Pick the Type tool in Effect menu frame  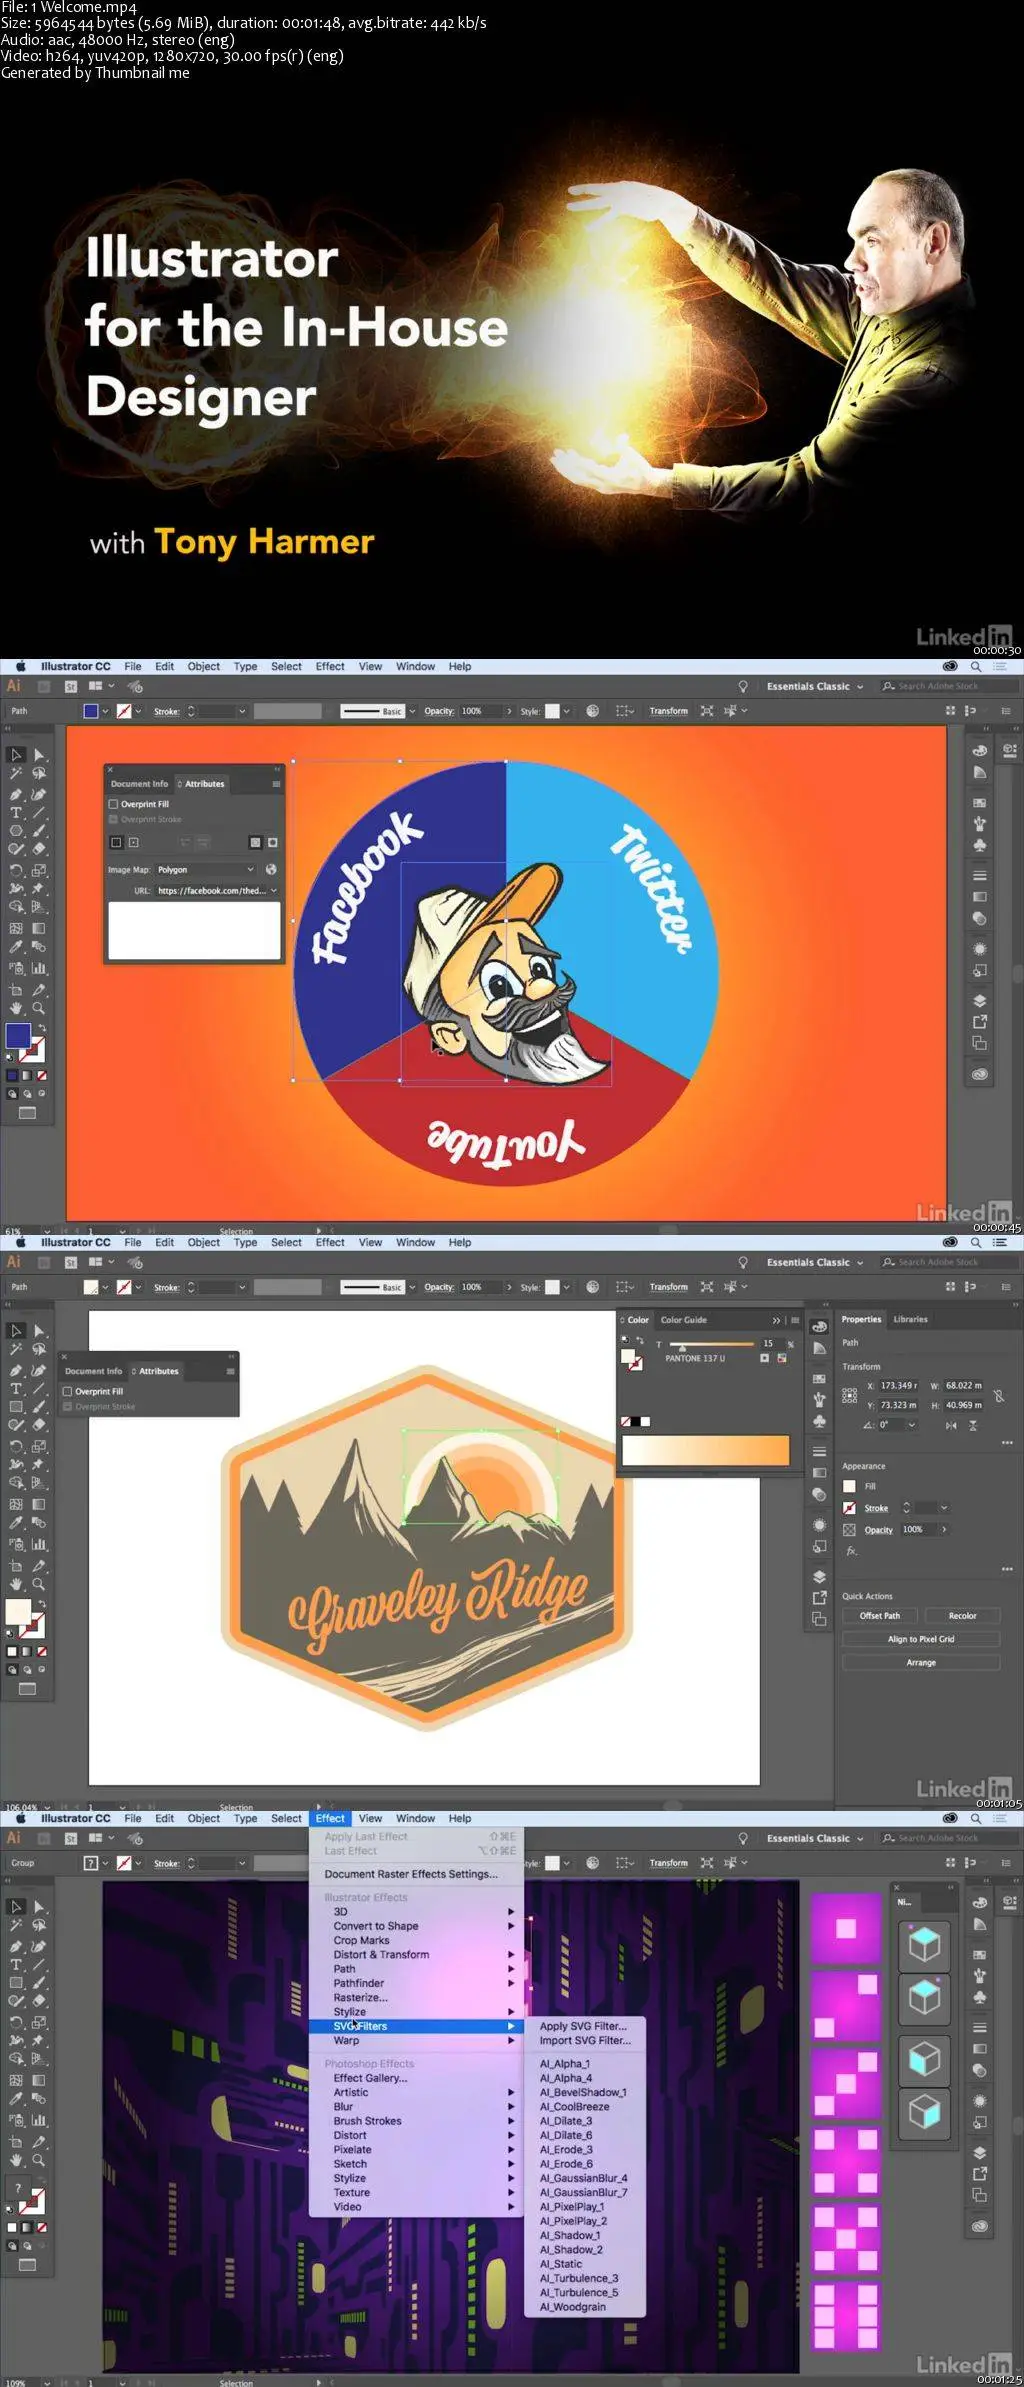(x=16, y=1964)
